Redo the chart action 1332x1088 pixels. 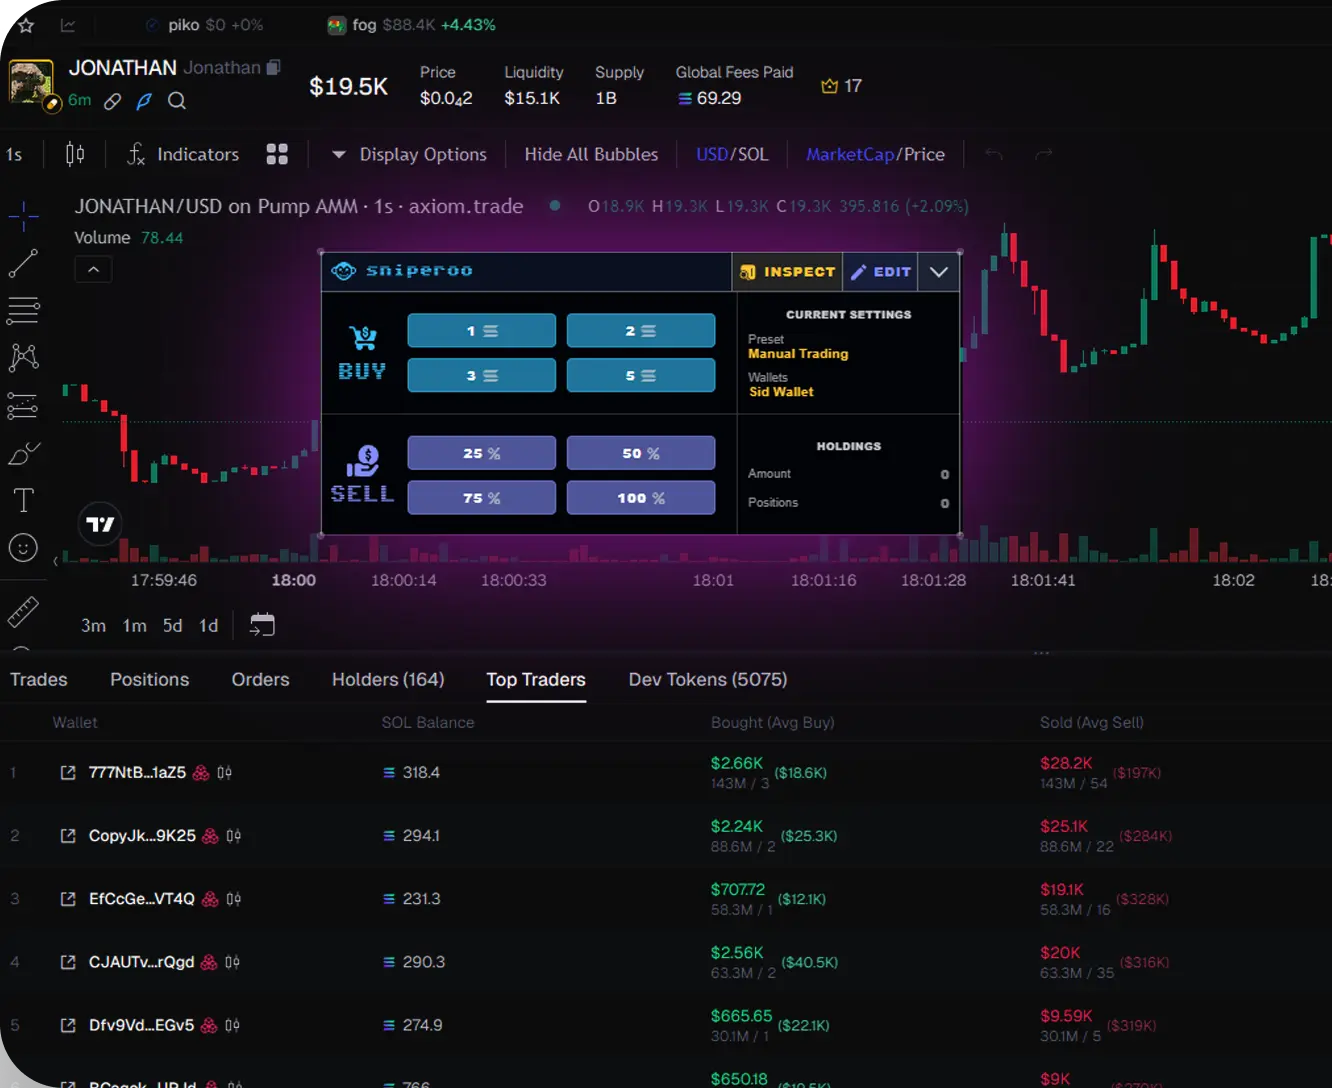click(x=1044, y=154)
